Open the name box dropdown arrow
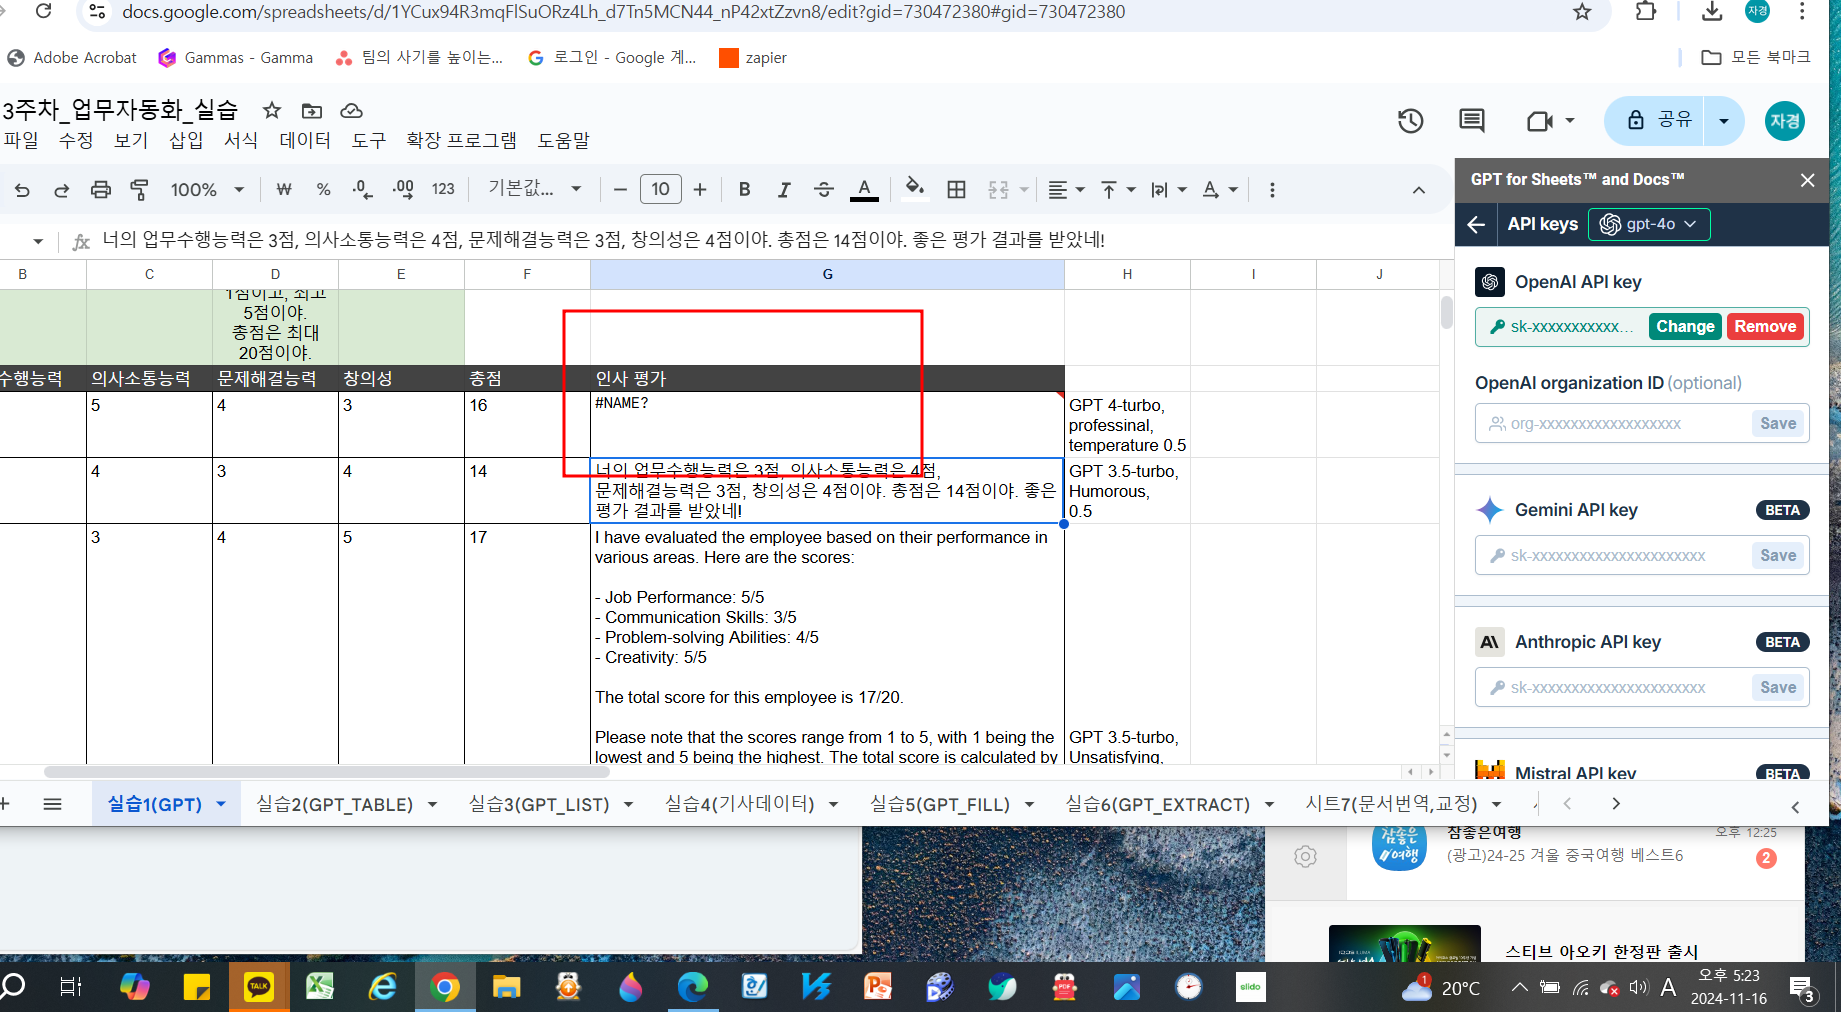 [38, 241]
